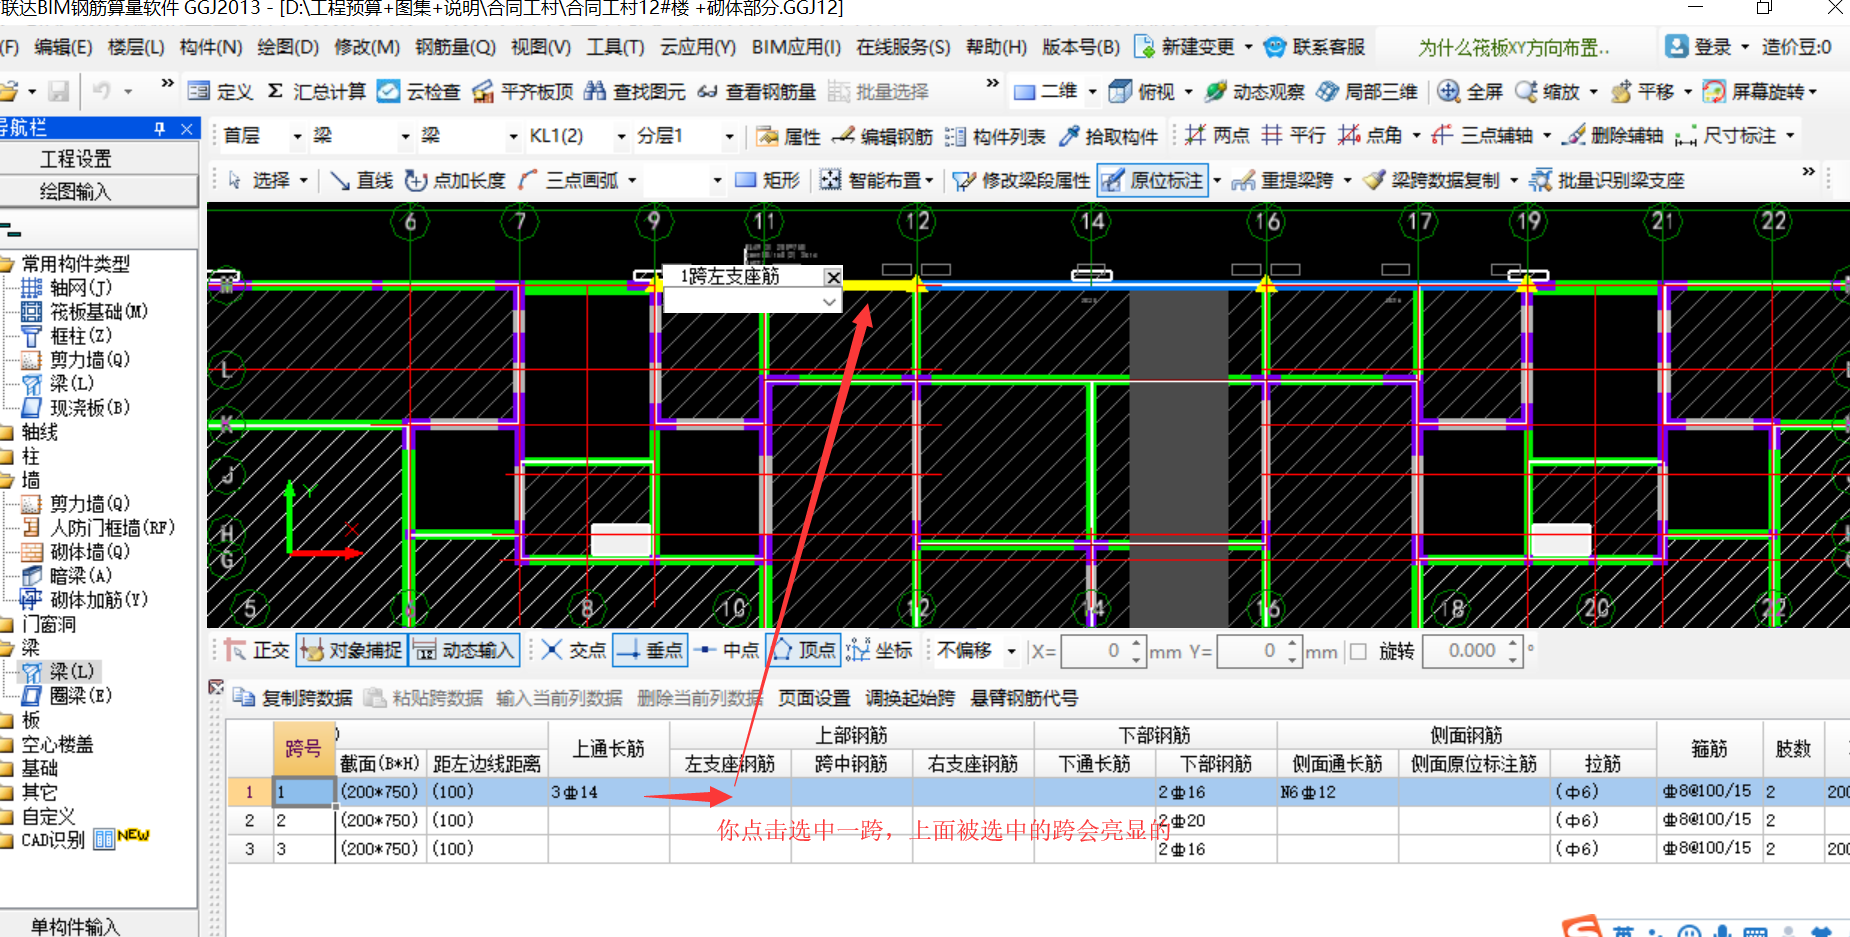Select the 动态观察 orbit tool
The height and width of the screenshot is (937, 1850).
1254,91
